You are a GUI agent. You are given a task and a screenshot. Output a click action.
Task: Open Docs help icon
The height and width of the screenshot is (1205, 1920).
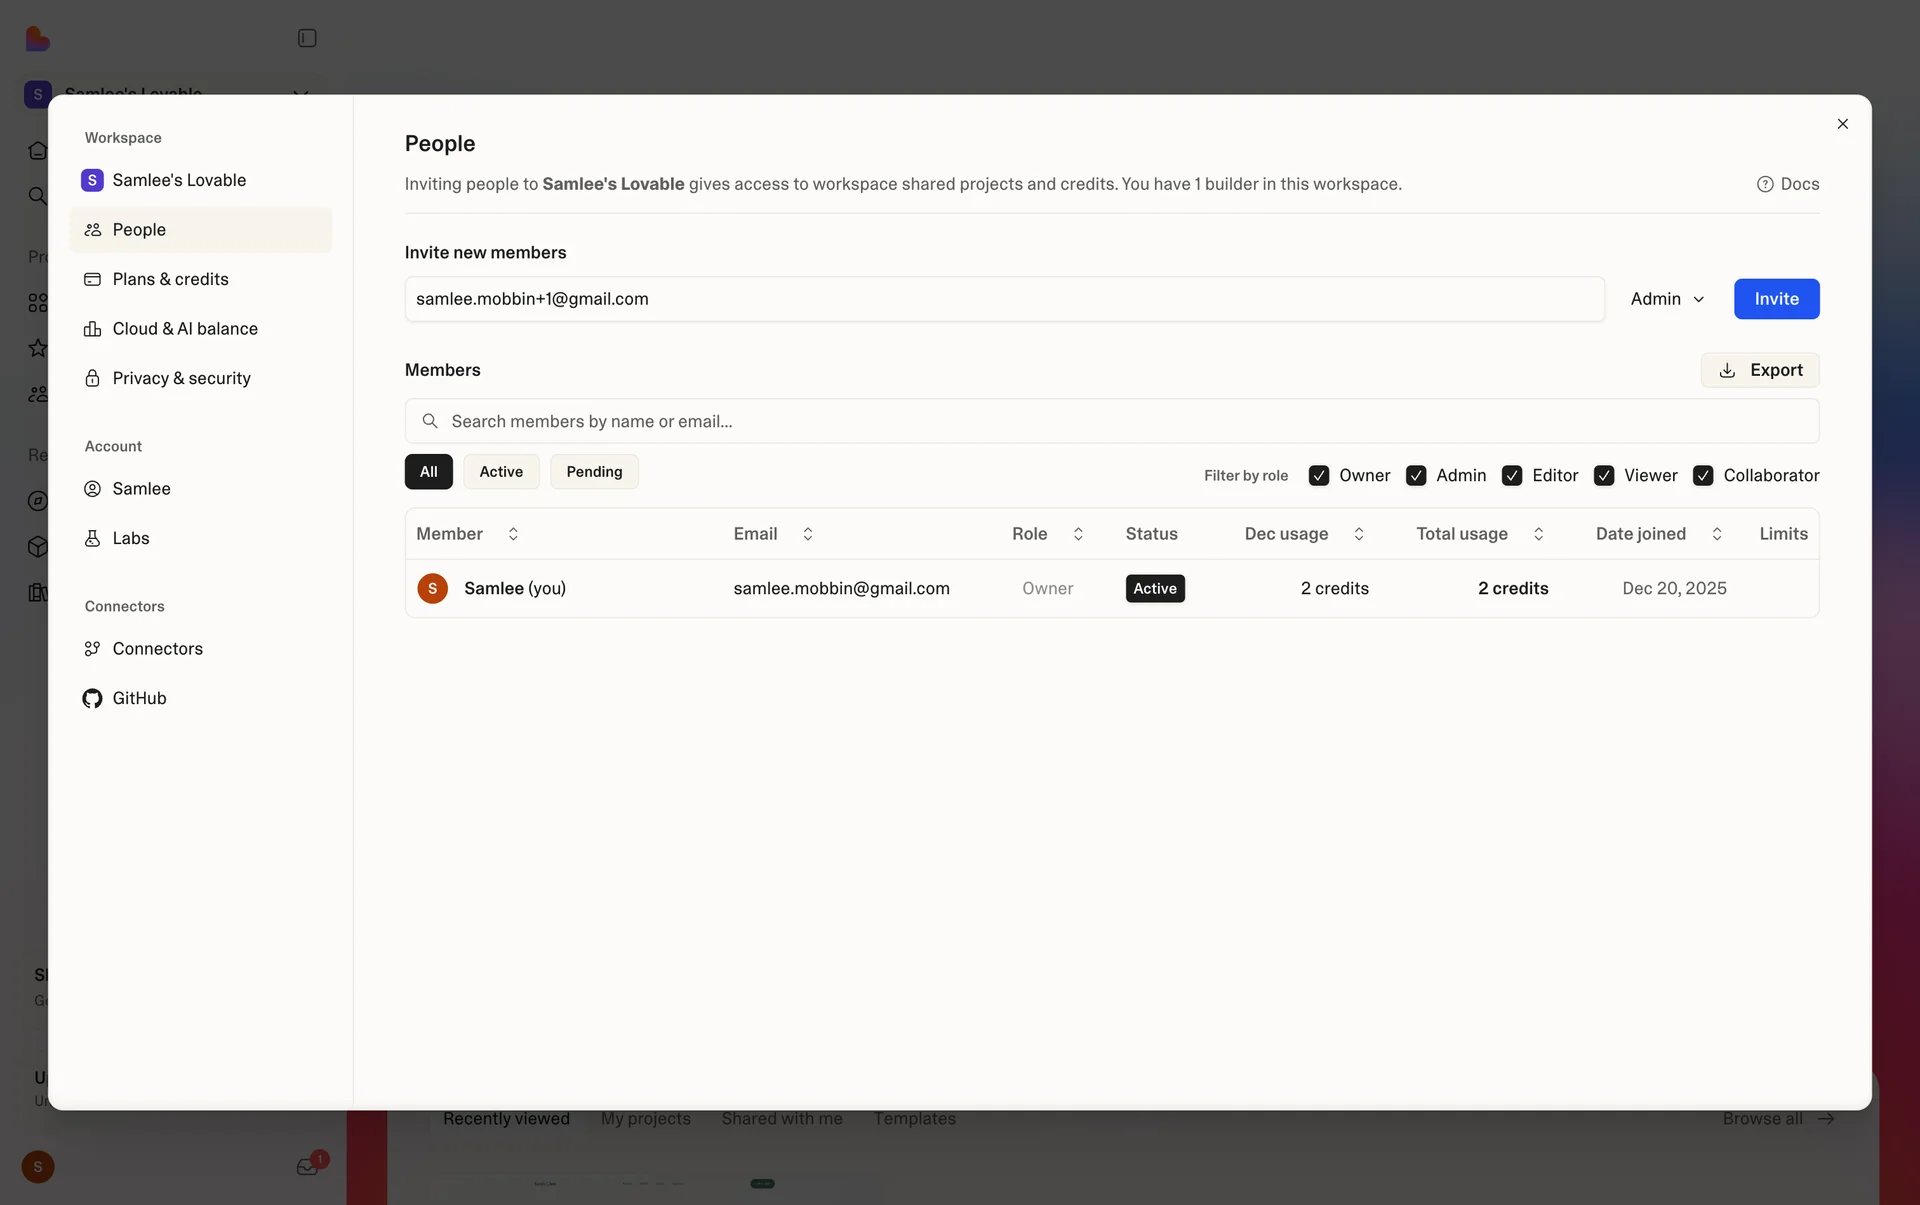tap(1765, 184)
